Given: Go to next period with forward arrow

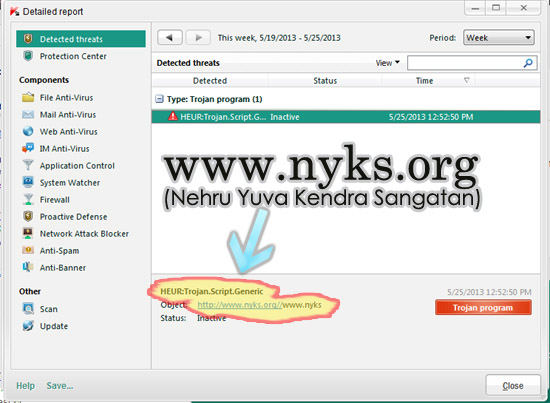Looking at the screenshot, I should point(198,38).
